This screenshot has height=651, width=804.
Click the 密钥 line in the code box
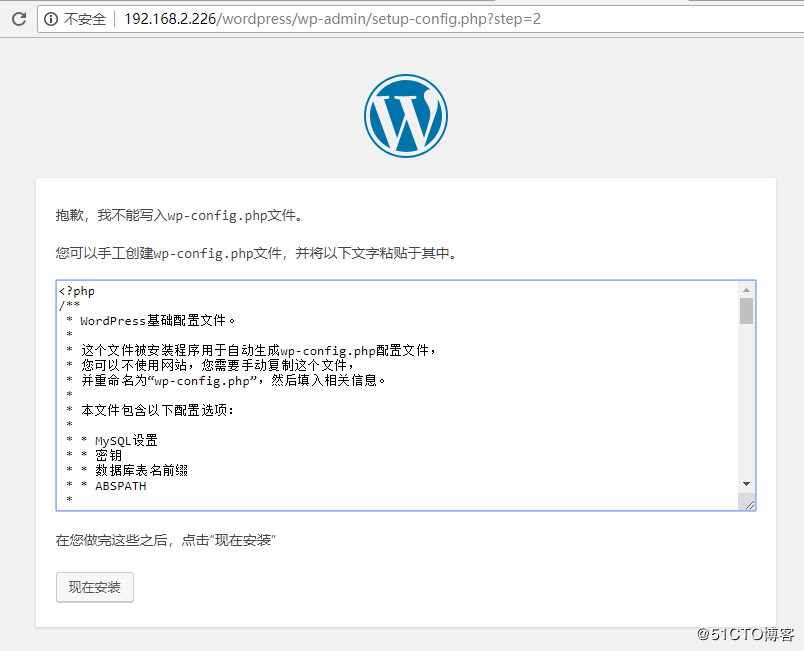point(106,455)
